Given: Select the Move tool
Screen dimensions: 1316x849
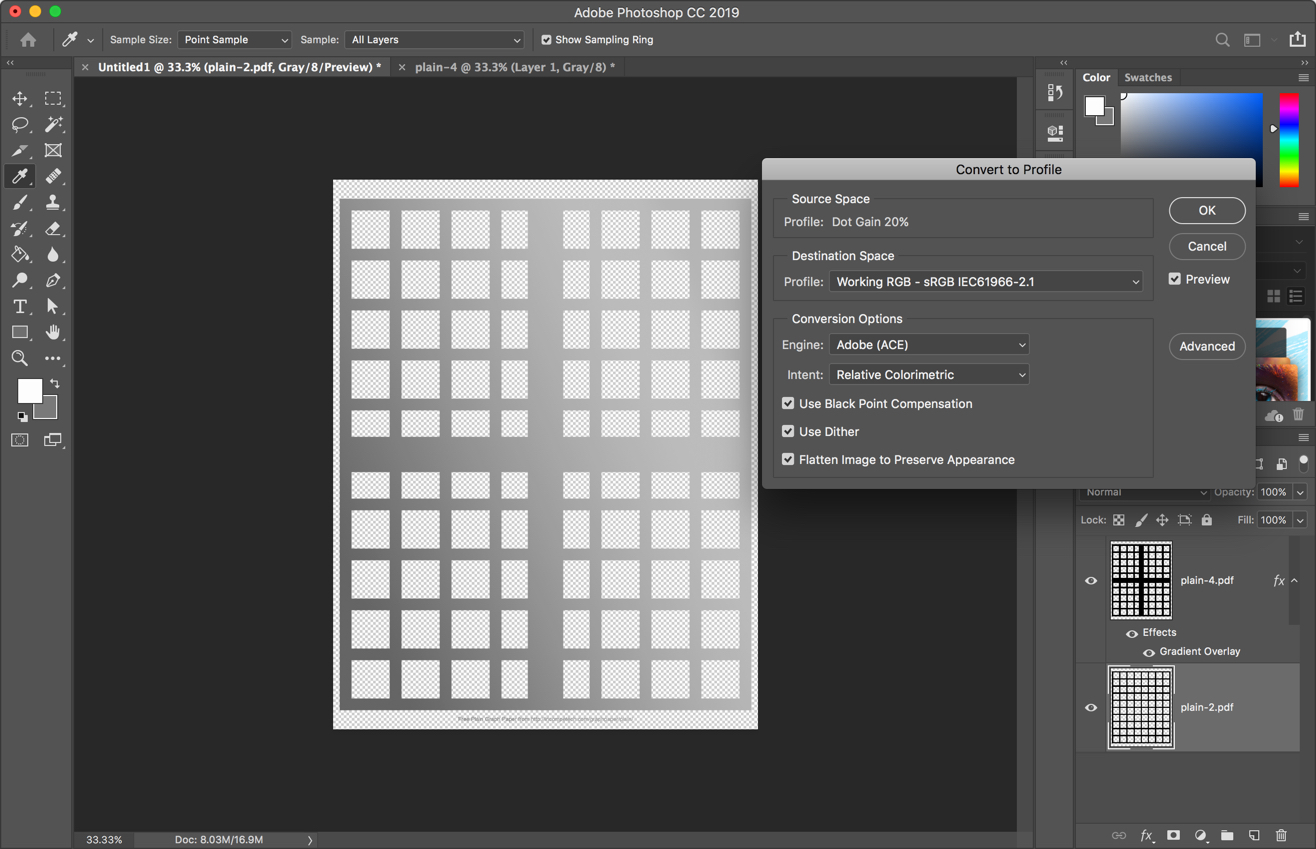Looking at the screenshot, I should 19,98.
